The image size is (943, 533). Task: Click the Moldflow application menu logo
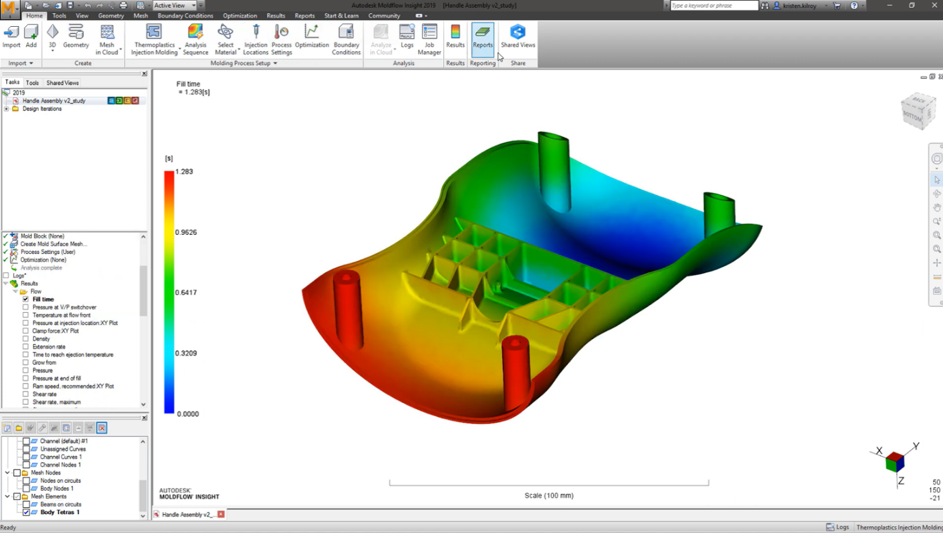coord(10,8)
